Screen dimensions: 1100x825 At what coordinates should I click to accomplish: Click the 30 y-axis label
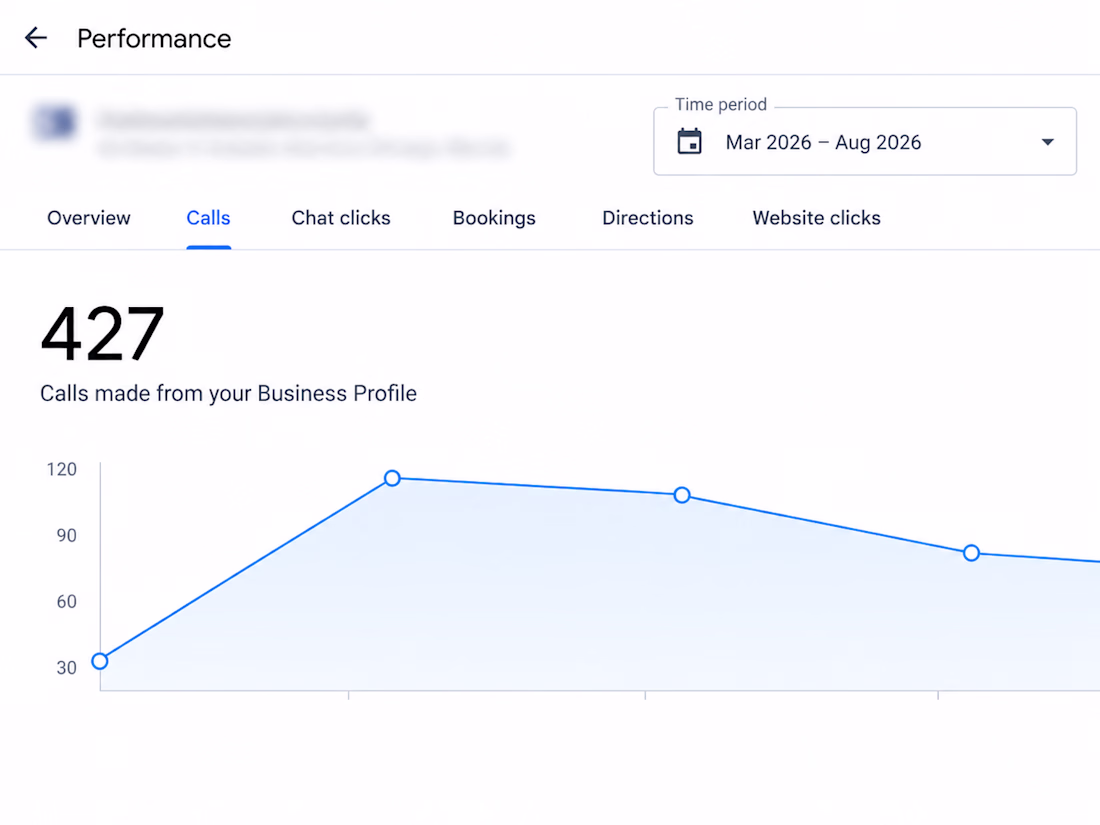[67, 668]
